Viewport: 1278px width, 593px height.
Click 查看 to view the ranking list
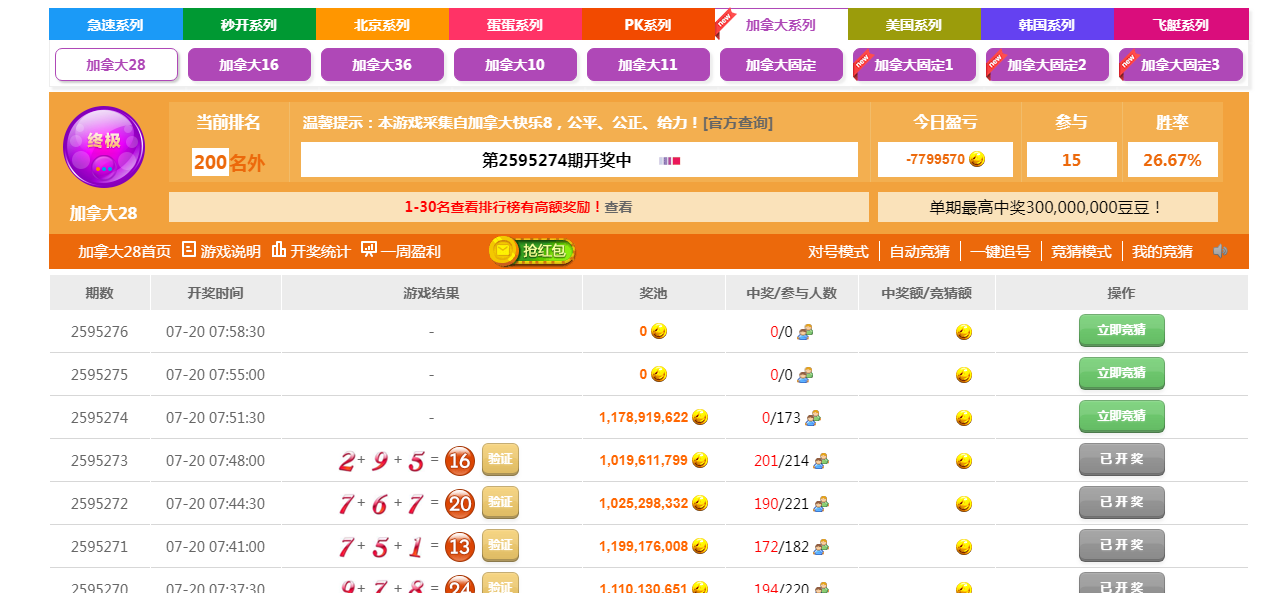(x=618, y=207)
